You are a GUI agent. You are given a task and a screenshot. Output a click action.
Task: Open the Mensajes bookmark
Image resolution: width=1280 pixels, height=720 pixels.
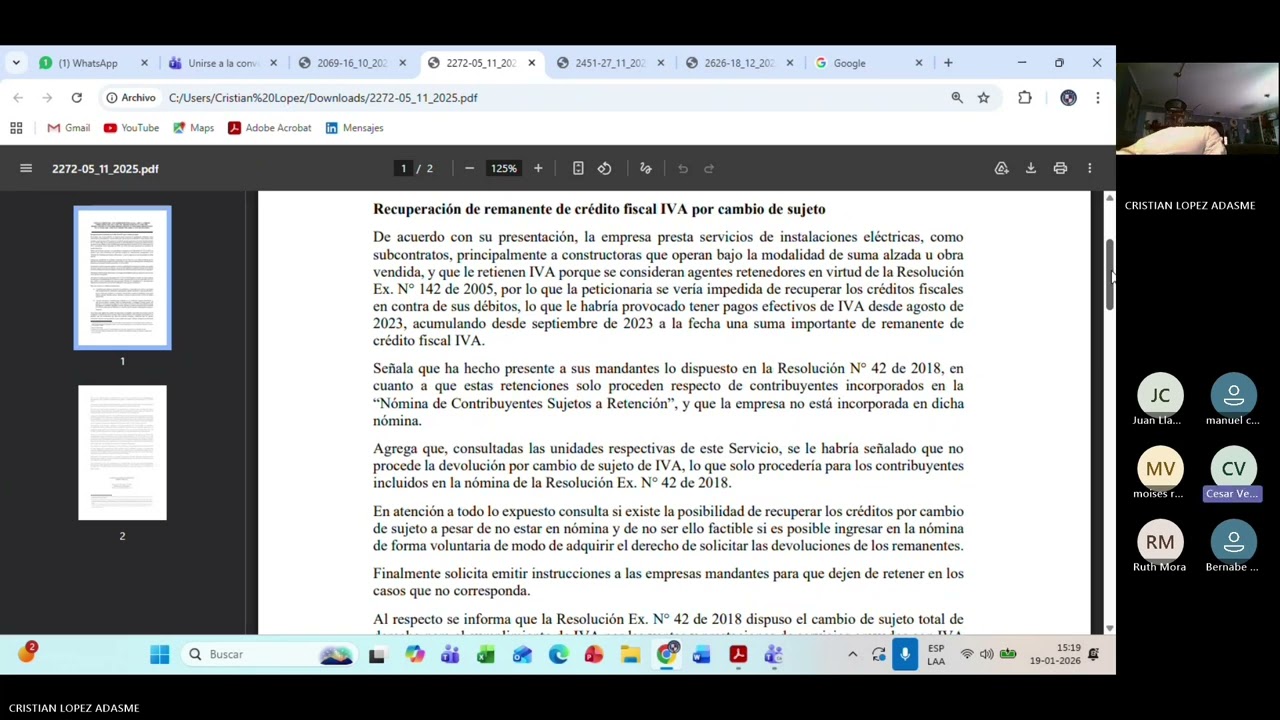click(x=354, y=128)
